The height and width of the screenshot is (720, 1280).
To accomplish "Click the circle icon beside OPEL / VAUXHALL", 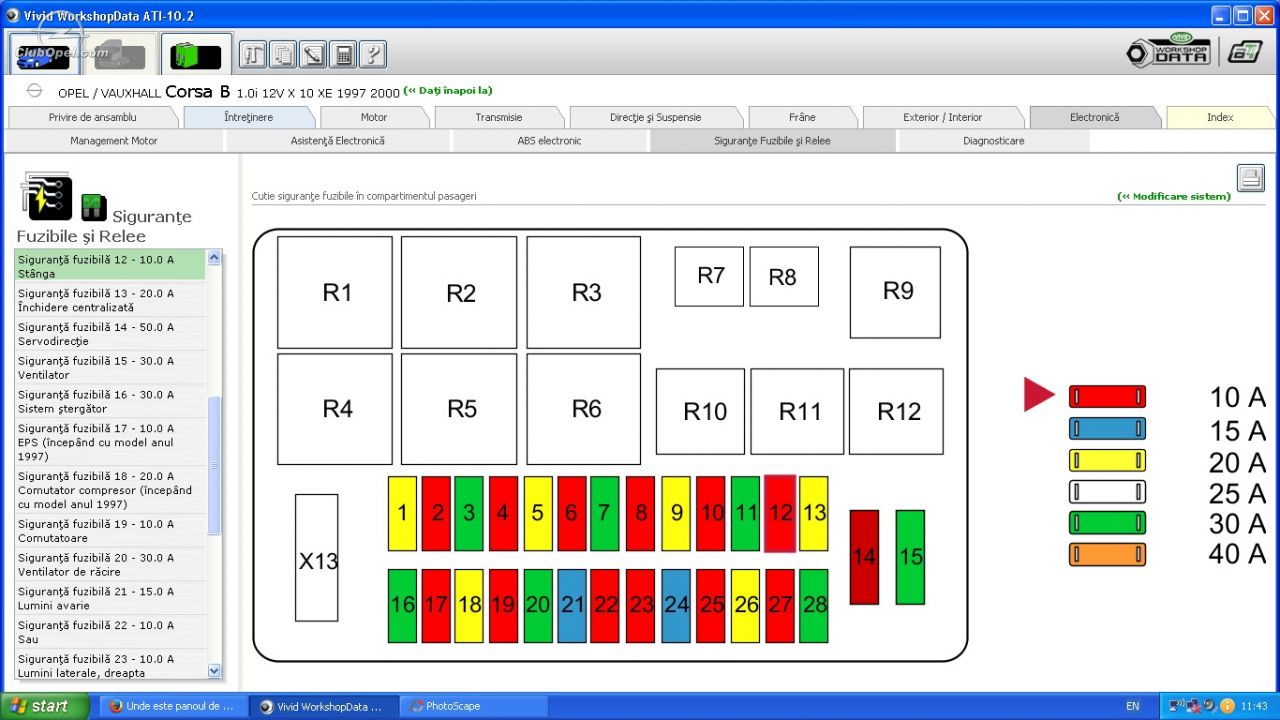I will point(34,91).
